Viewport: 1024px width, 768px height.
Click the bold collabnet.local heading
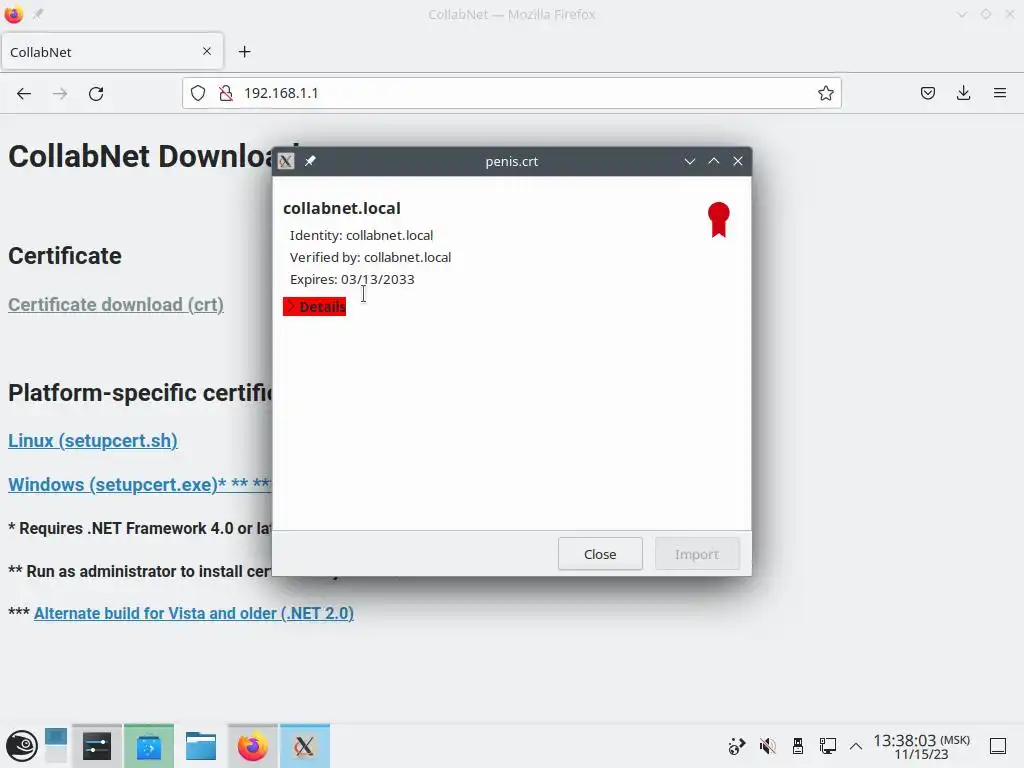tap(342, 208)
